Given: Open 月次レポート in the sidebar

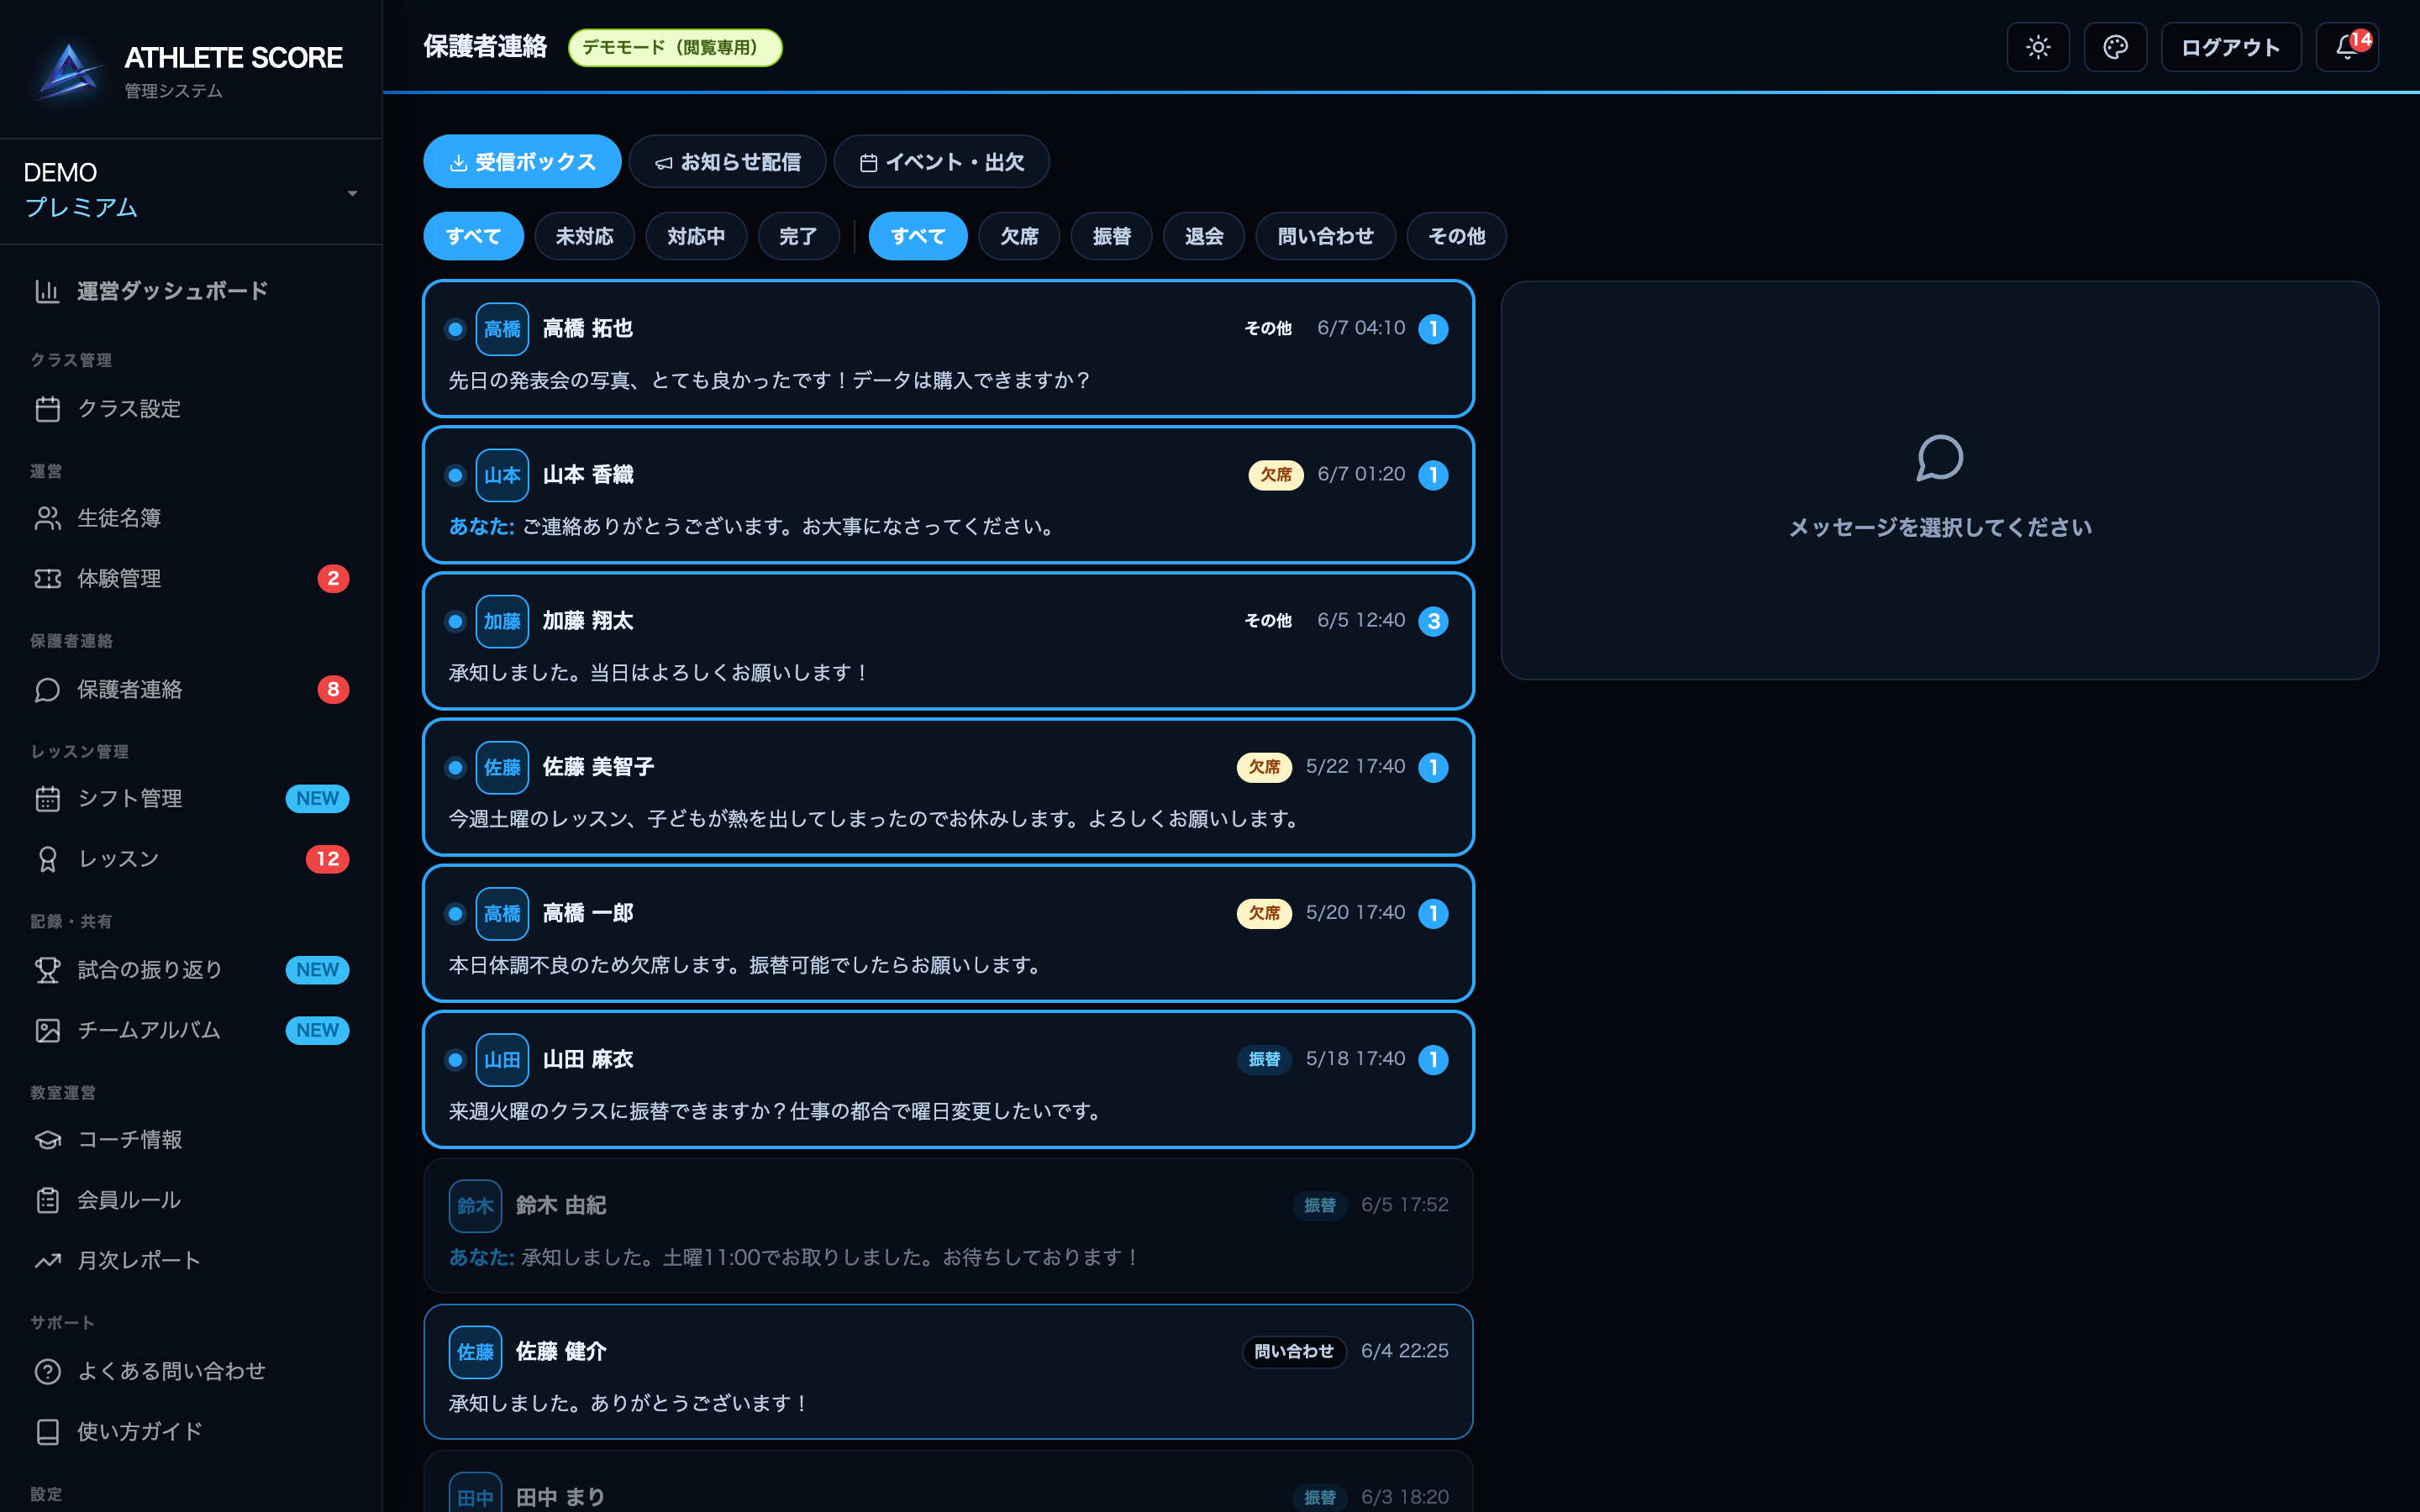Looking at the screenshot, I should pos(190,1261).
